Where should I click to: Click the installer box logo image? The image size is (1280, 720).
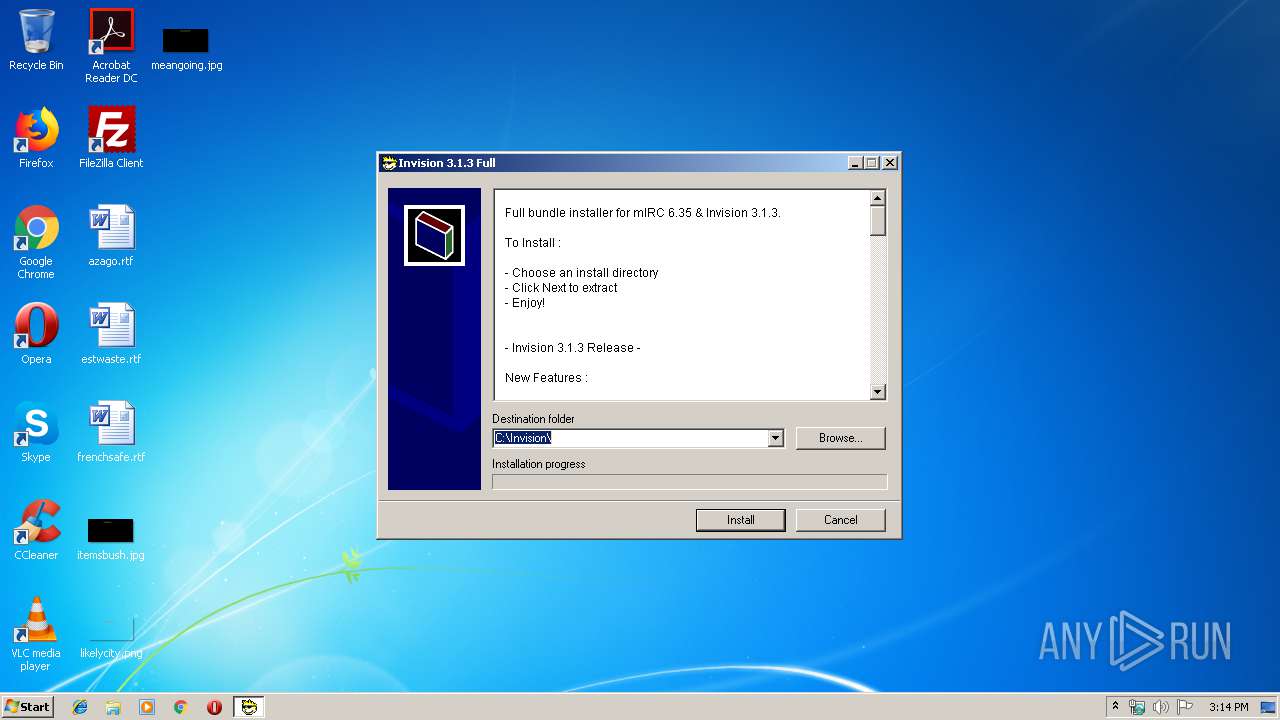(x=434, y=236)
